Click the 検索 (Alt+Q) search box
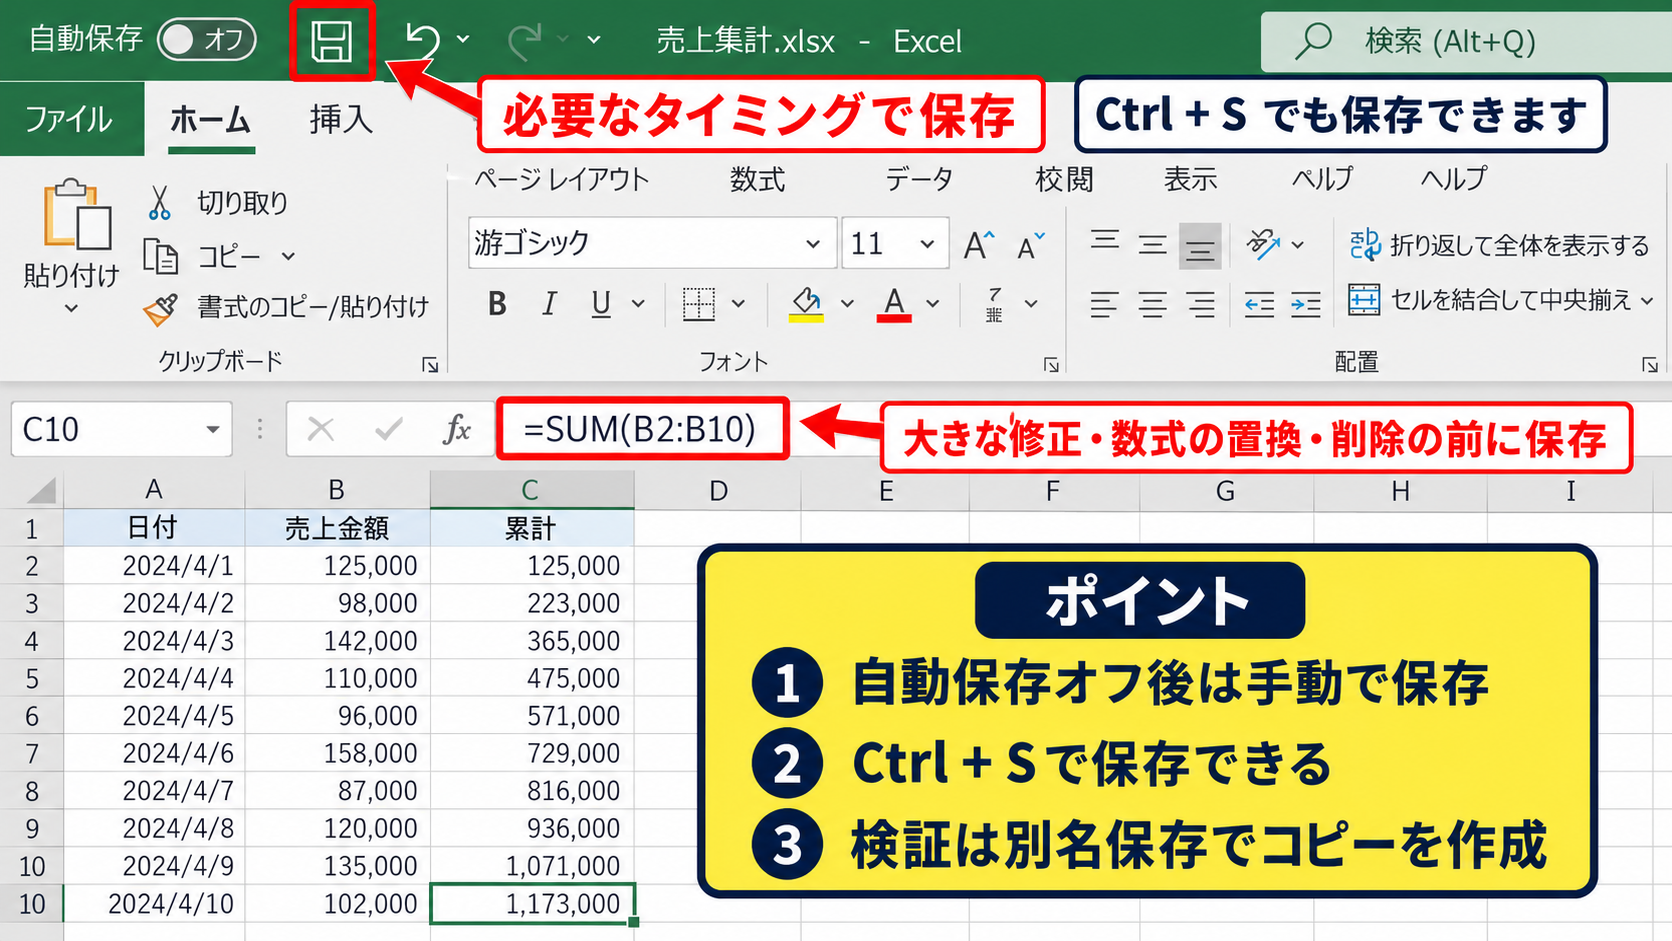This screenshot has width=1672, height=941. pos(1466,41)
